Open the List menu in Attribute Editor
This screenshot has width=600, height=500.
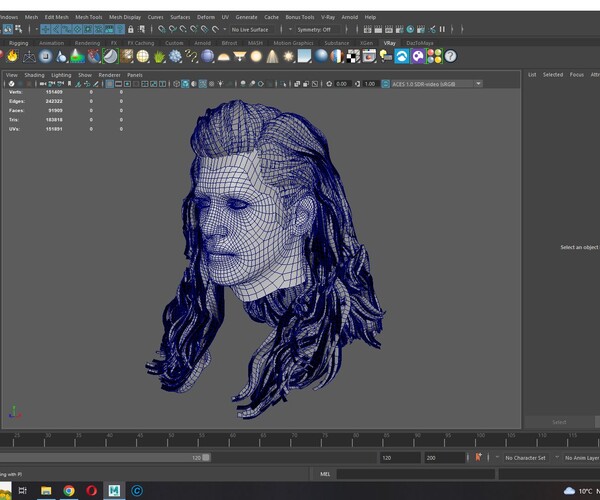coord(532,75)
